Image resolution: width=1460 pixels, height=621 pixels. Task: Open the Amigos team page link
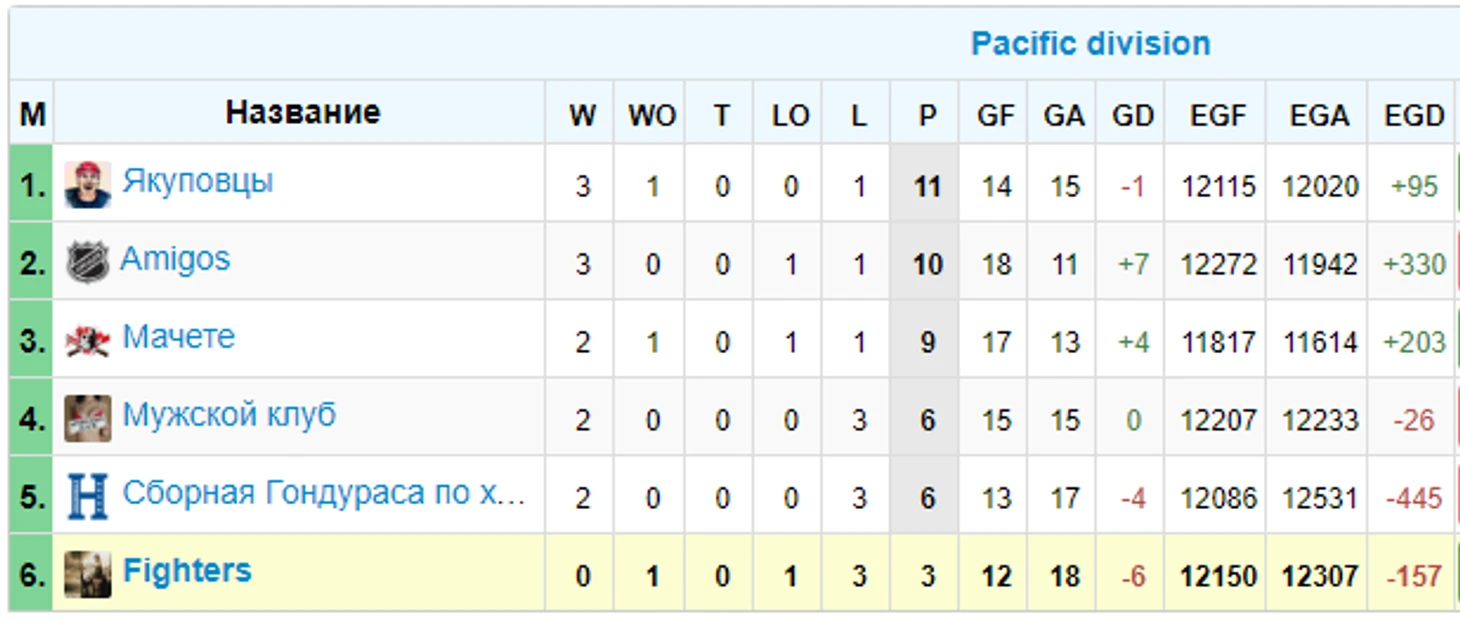175,259
